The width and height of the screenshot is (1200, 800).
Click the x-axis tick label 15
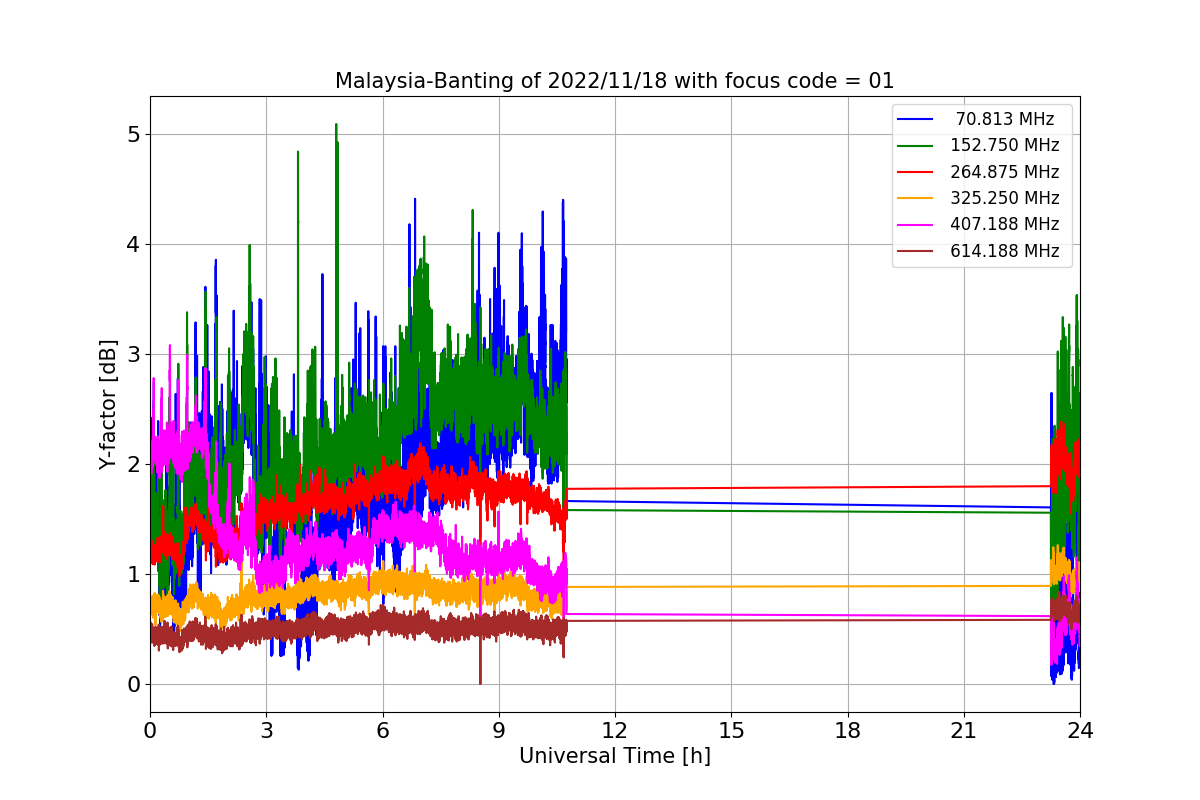[731, 730]
